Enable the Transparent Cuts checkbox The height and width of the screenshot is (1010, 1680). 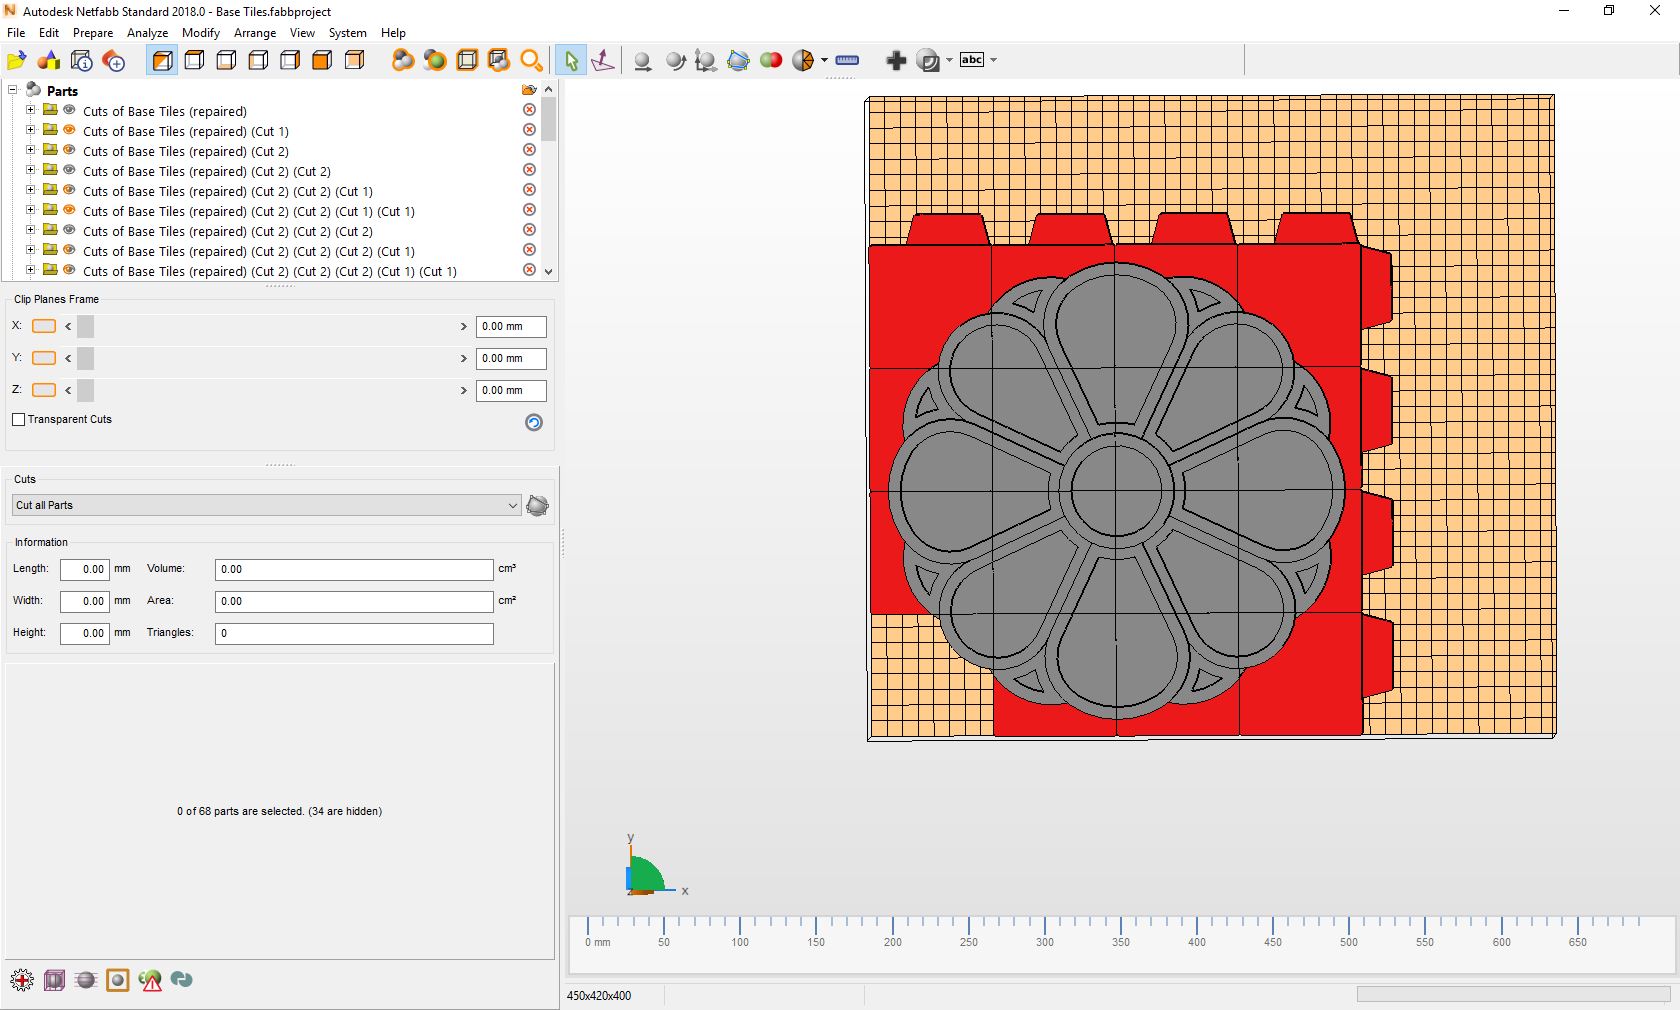19,420
